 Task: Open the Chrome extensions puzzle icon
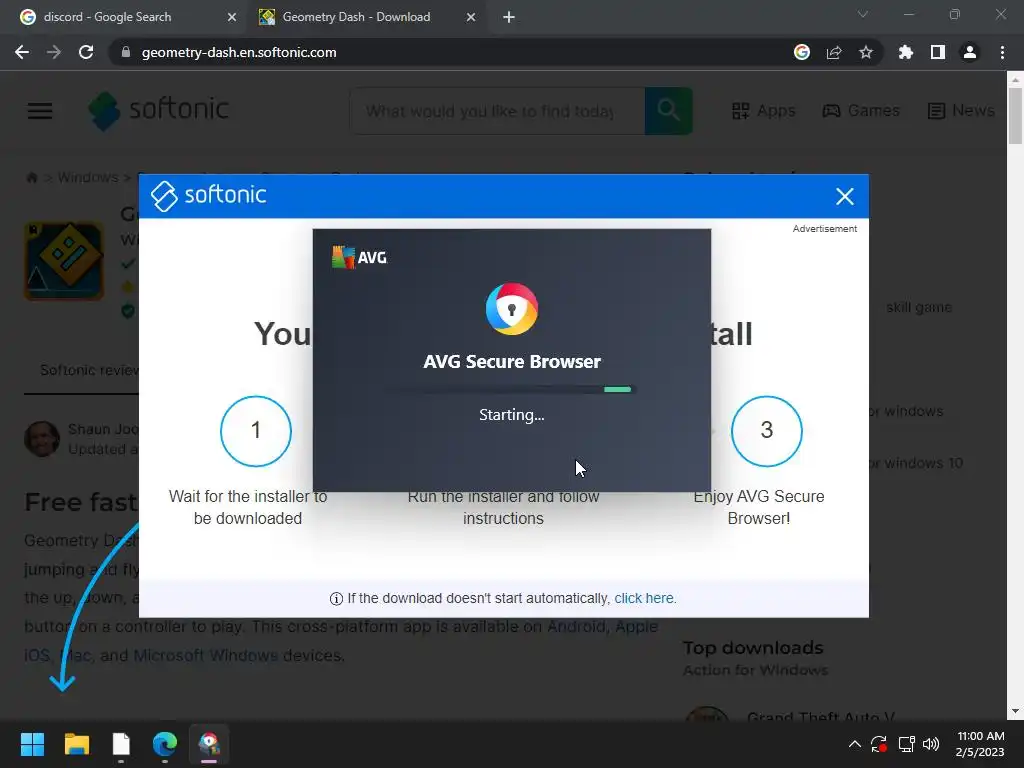click(x=906, y=52)
